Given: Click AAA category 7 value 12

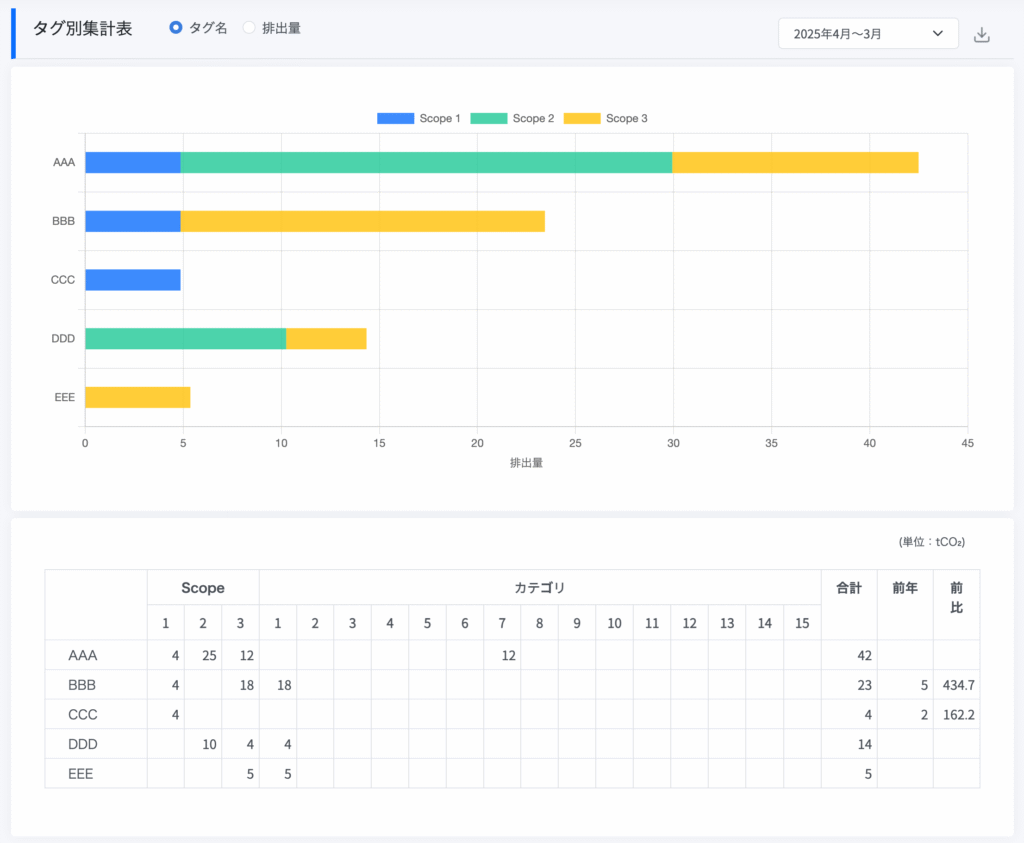Looking at the screenshot, I should point(509,656).
